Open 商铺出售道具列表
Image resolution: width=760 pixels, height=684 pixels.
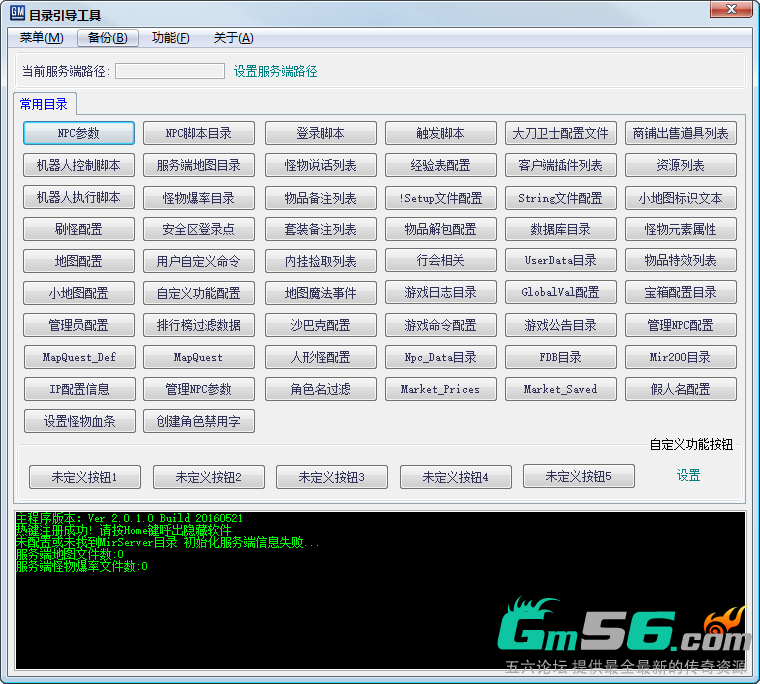[681, 133]
